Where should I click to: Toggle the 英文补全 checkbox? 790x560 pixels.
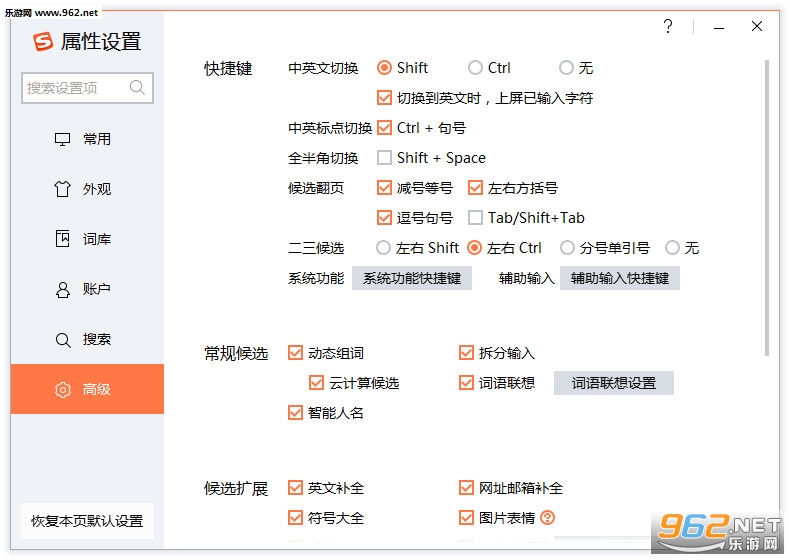[x=295, y=488]
